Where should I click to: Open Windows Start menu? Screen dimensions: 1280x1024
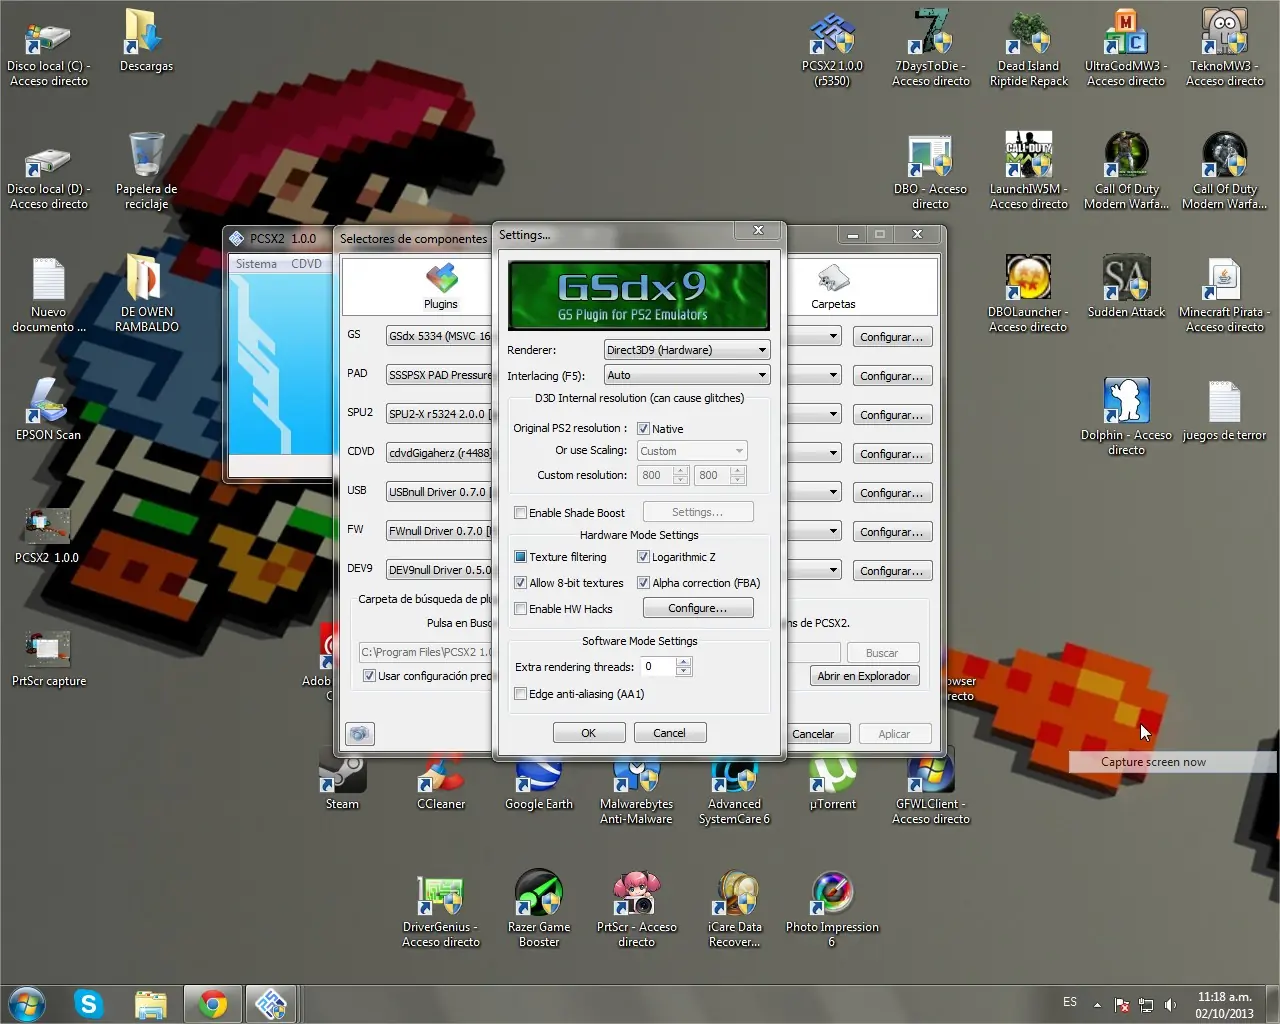[x=26, y=1003]
